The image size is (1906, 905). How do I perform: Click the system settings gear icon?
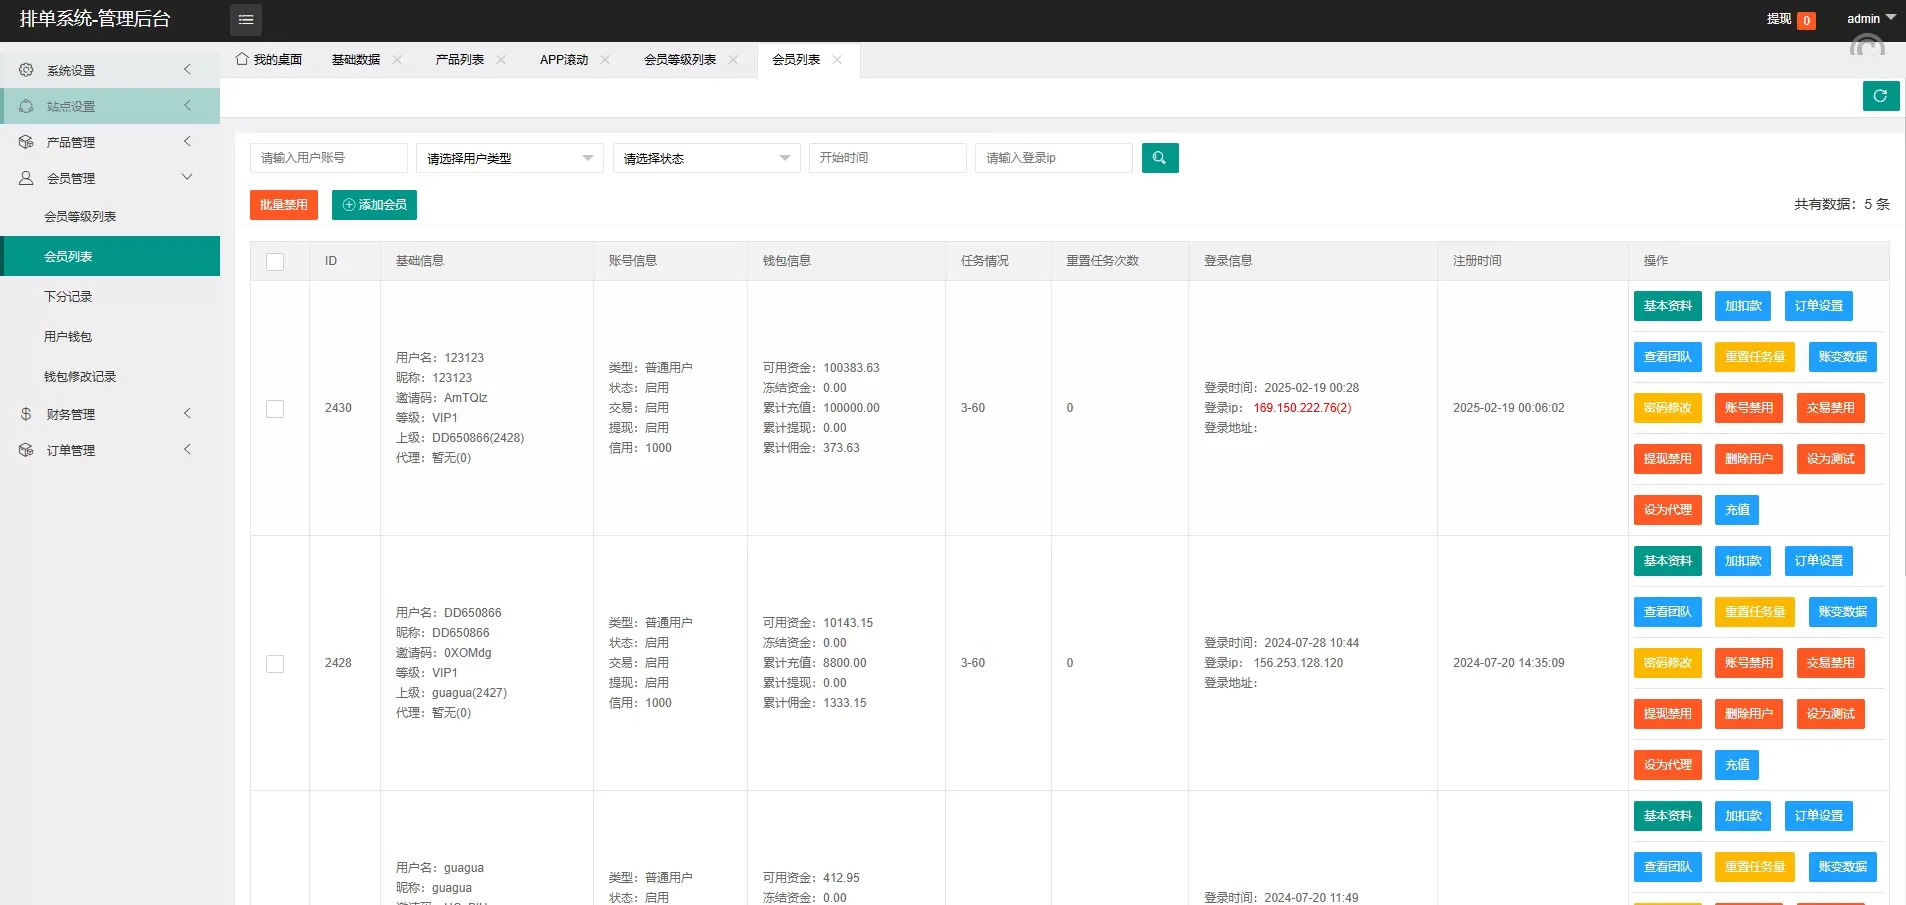coord(26,70)
